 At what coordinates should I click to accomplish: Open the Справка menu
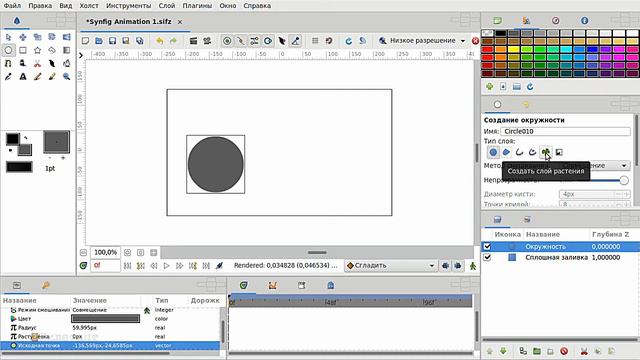click(257, 6)
